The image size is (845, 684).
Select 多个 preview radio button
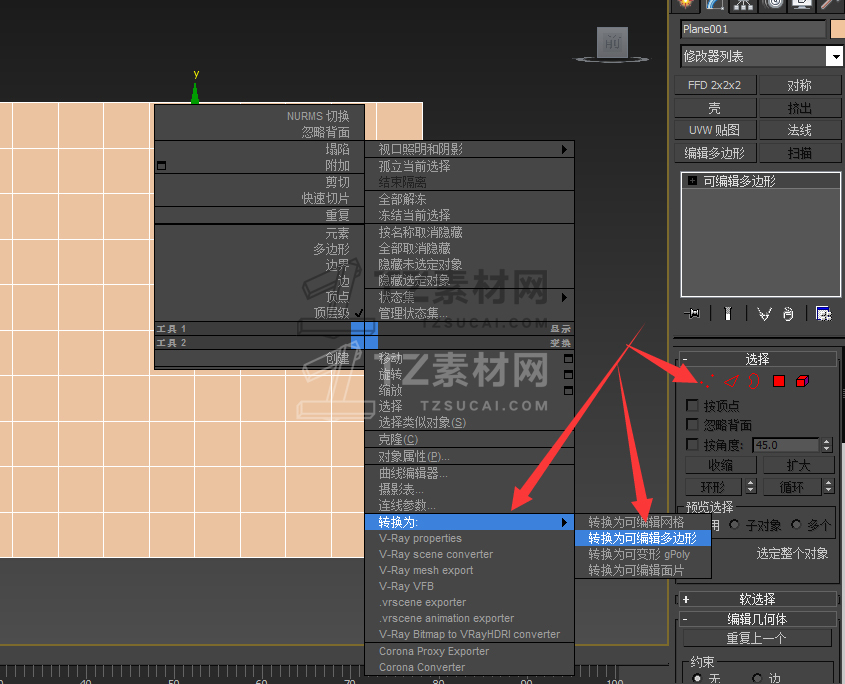(795, 524)
